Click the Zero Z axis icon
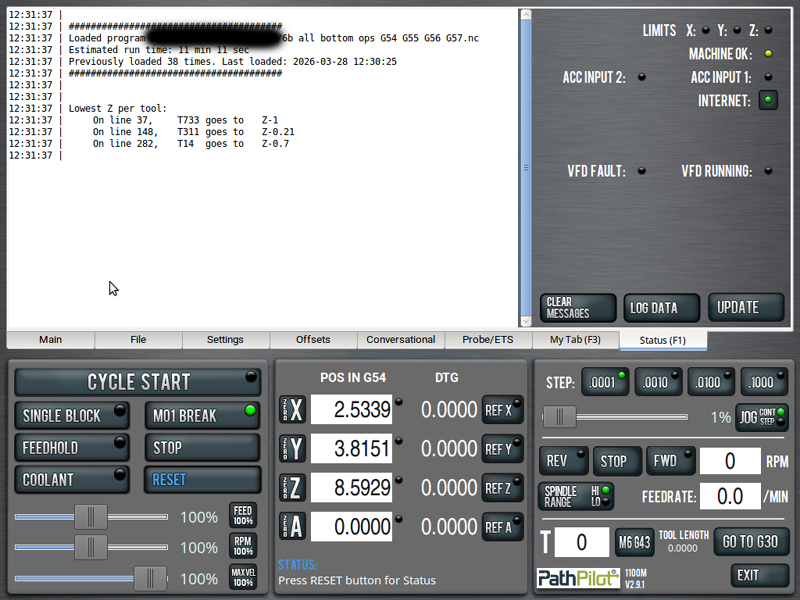The width and height of the screenshot is (800, 600). point(292,487)
